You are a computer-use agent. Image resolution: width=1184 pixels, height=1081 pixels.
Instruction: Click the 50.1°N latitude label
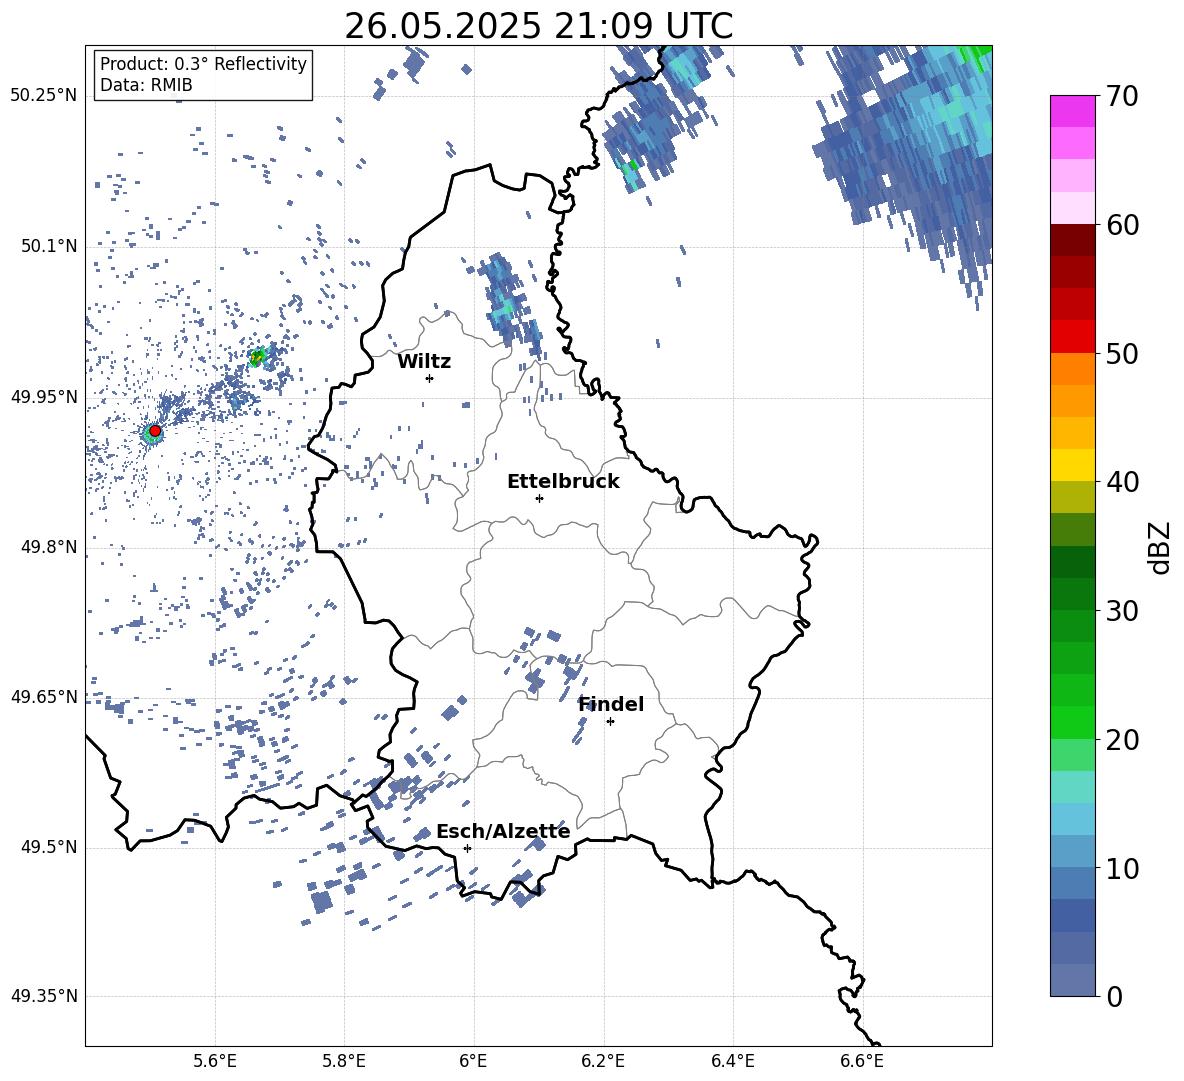click(x=49, y=247)
